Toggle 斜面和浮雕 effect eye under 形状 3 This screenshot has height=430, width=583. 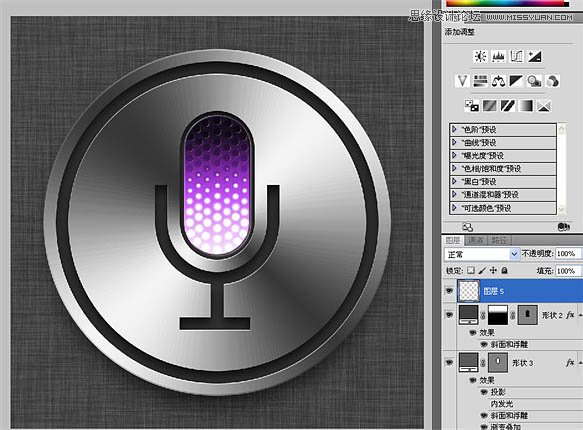(484, 416)
